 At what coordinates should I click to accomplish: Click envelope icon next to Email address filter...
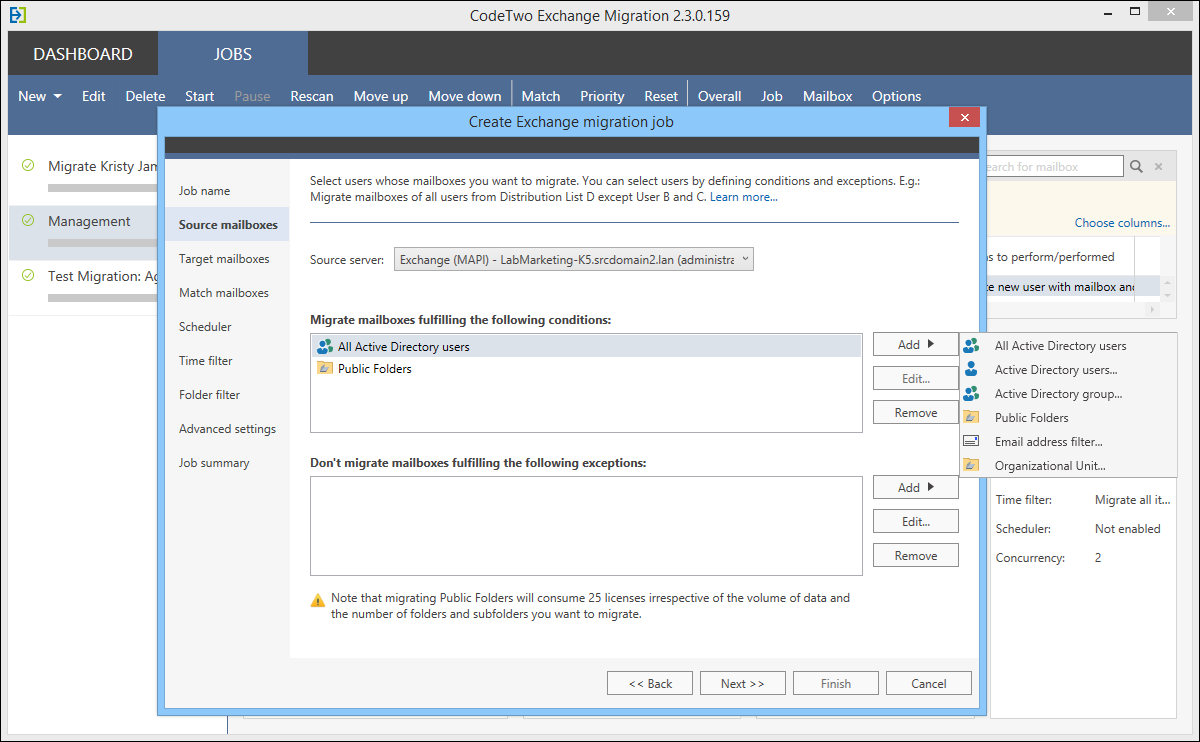point(971,441)
